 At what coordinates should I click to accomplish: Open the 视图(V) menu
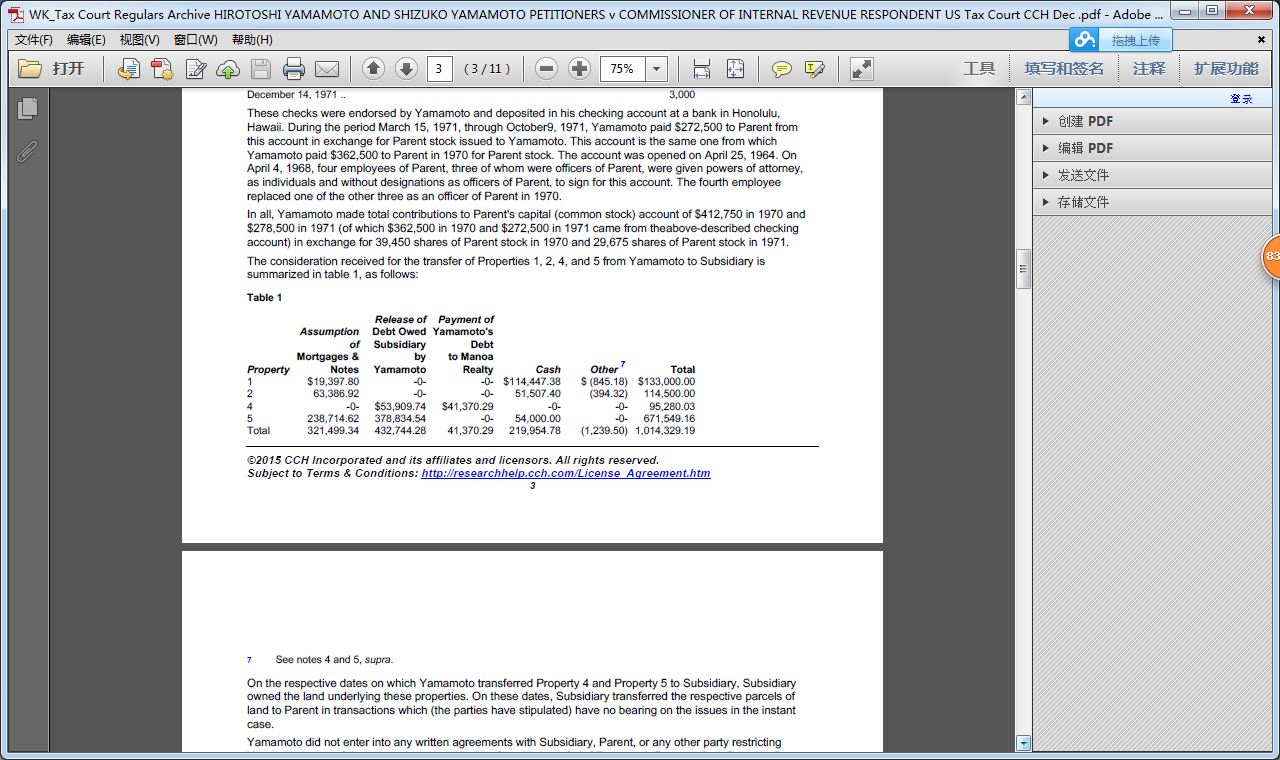(x=139, y=40)
